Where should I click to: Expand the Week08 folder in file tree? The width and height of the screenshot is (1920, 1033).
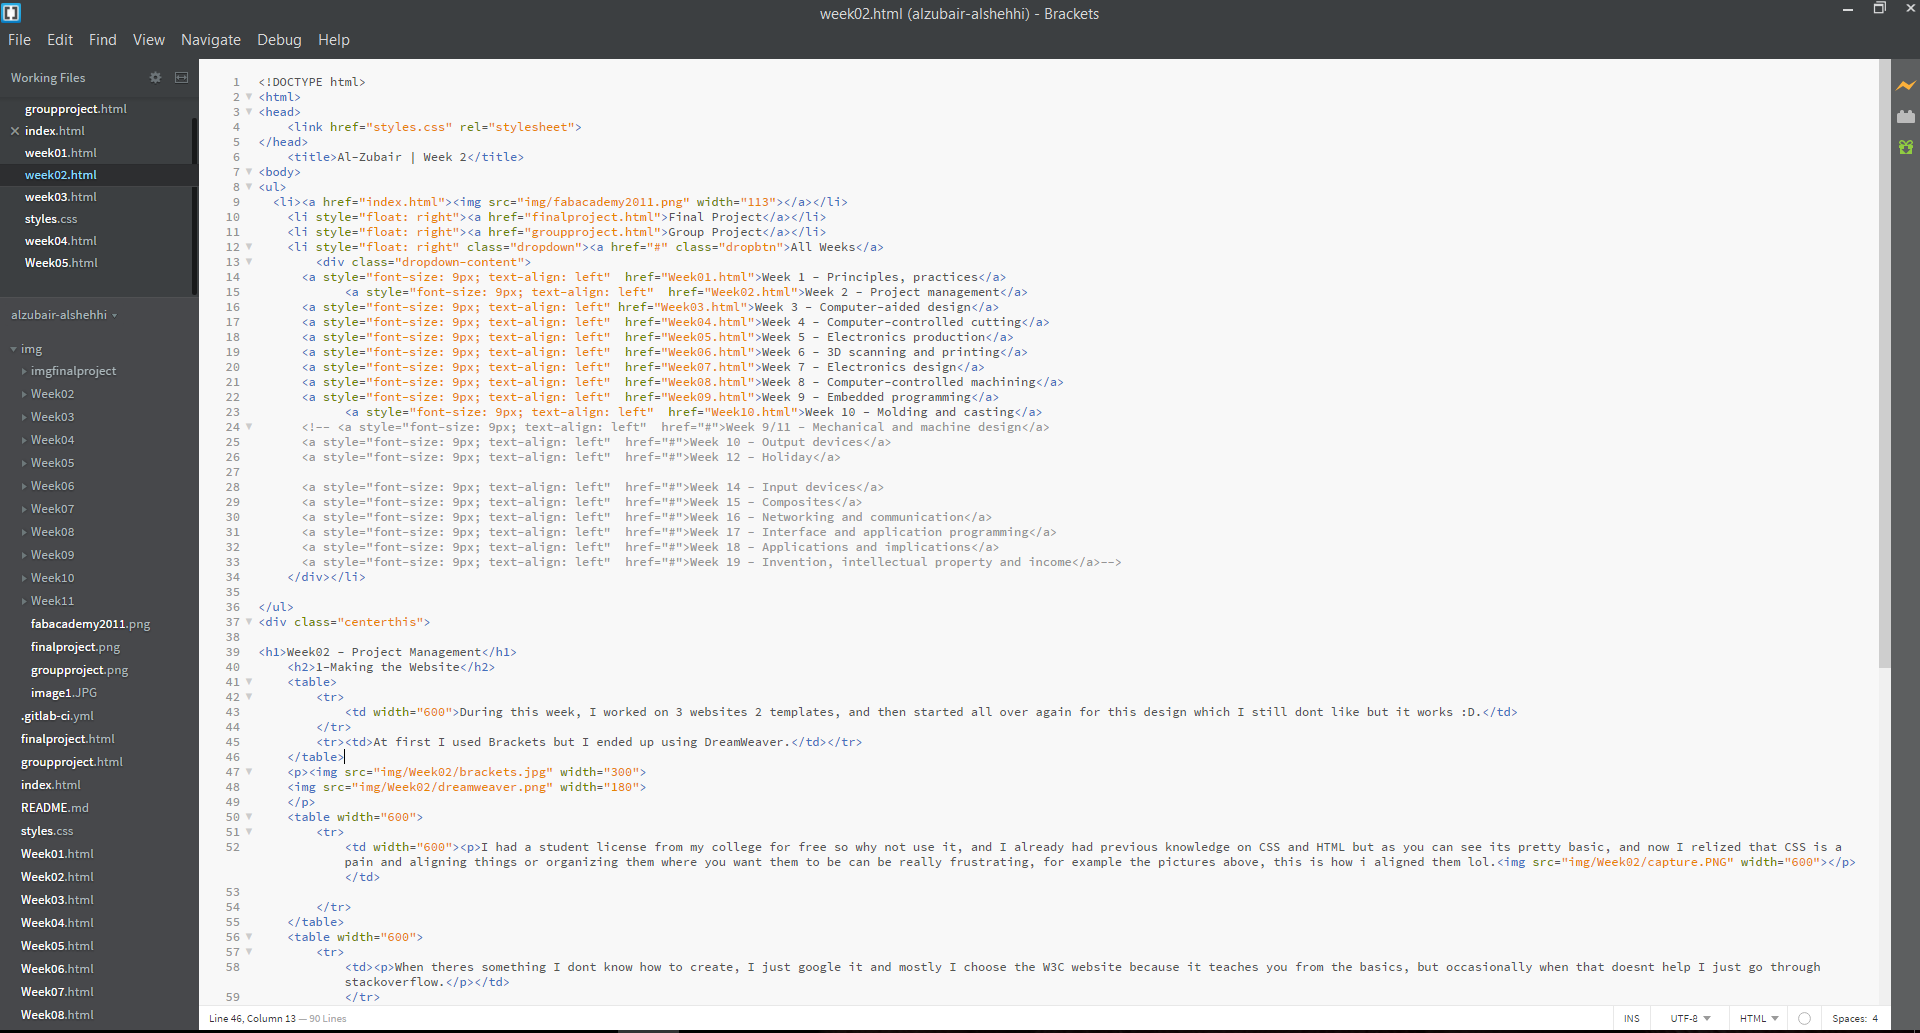tap(24, 532)
